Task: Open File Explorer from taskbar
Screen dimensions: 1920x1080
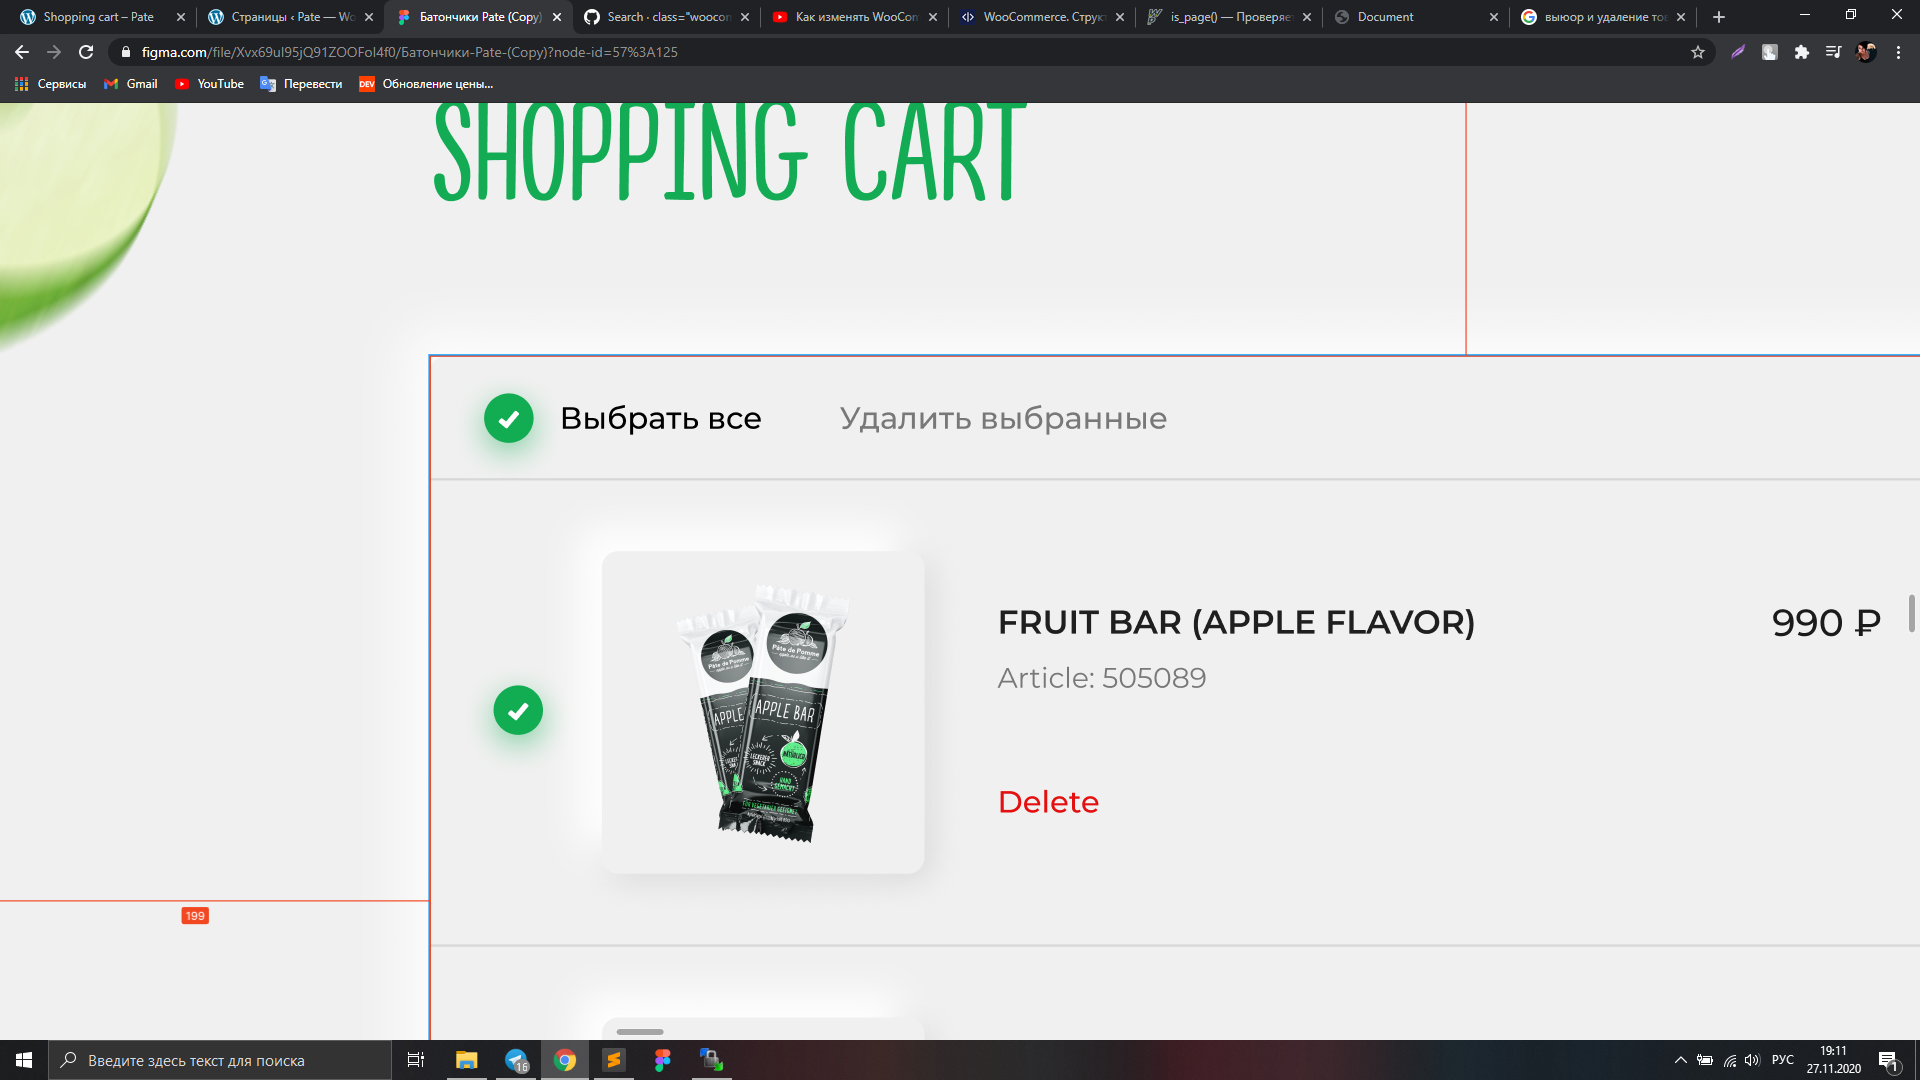Action: [467, 1060]
